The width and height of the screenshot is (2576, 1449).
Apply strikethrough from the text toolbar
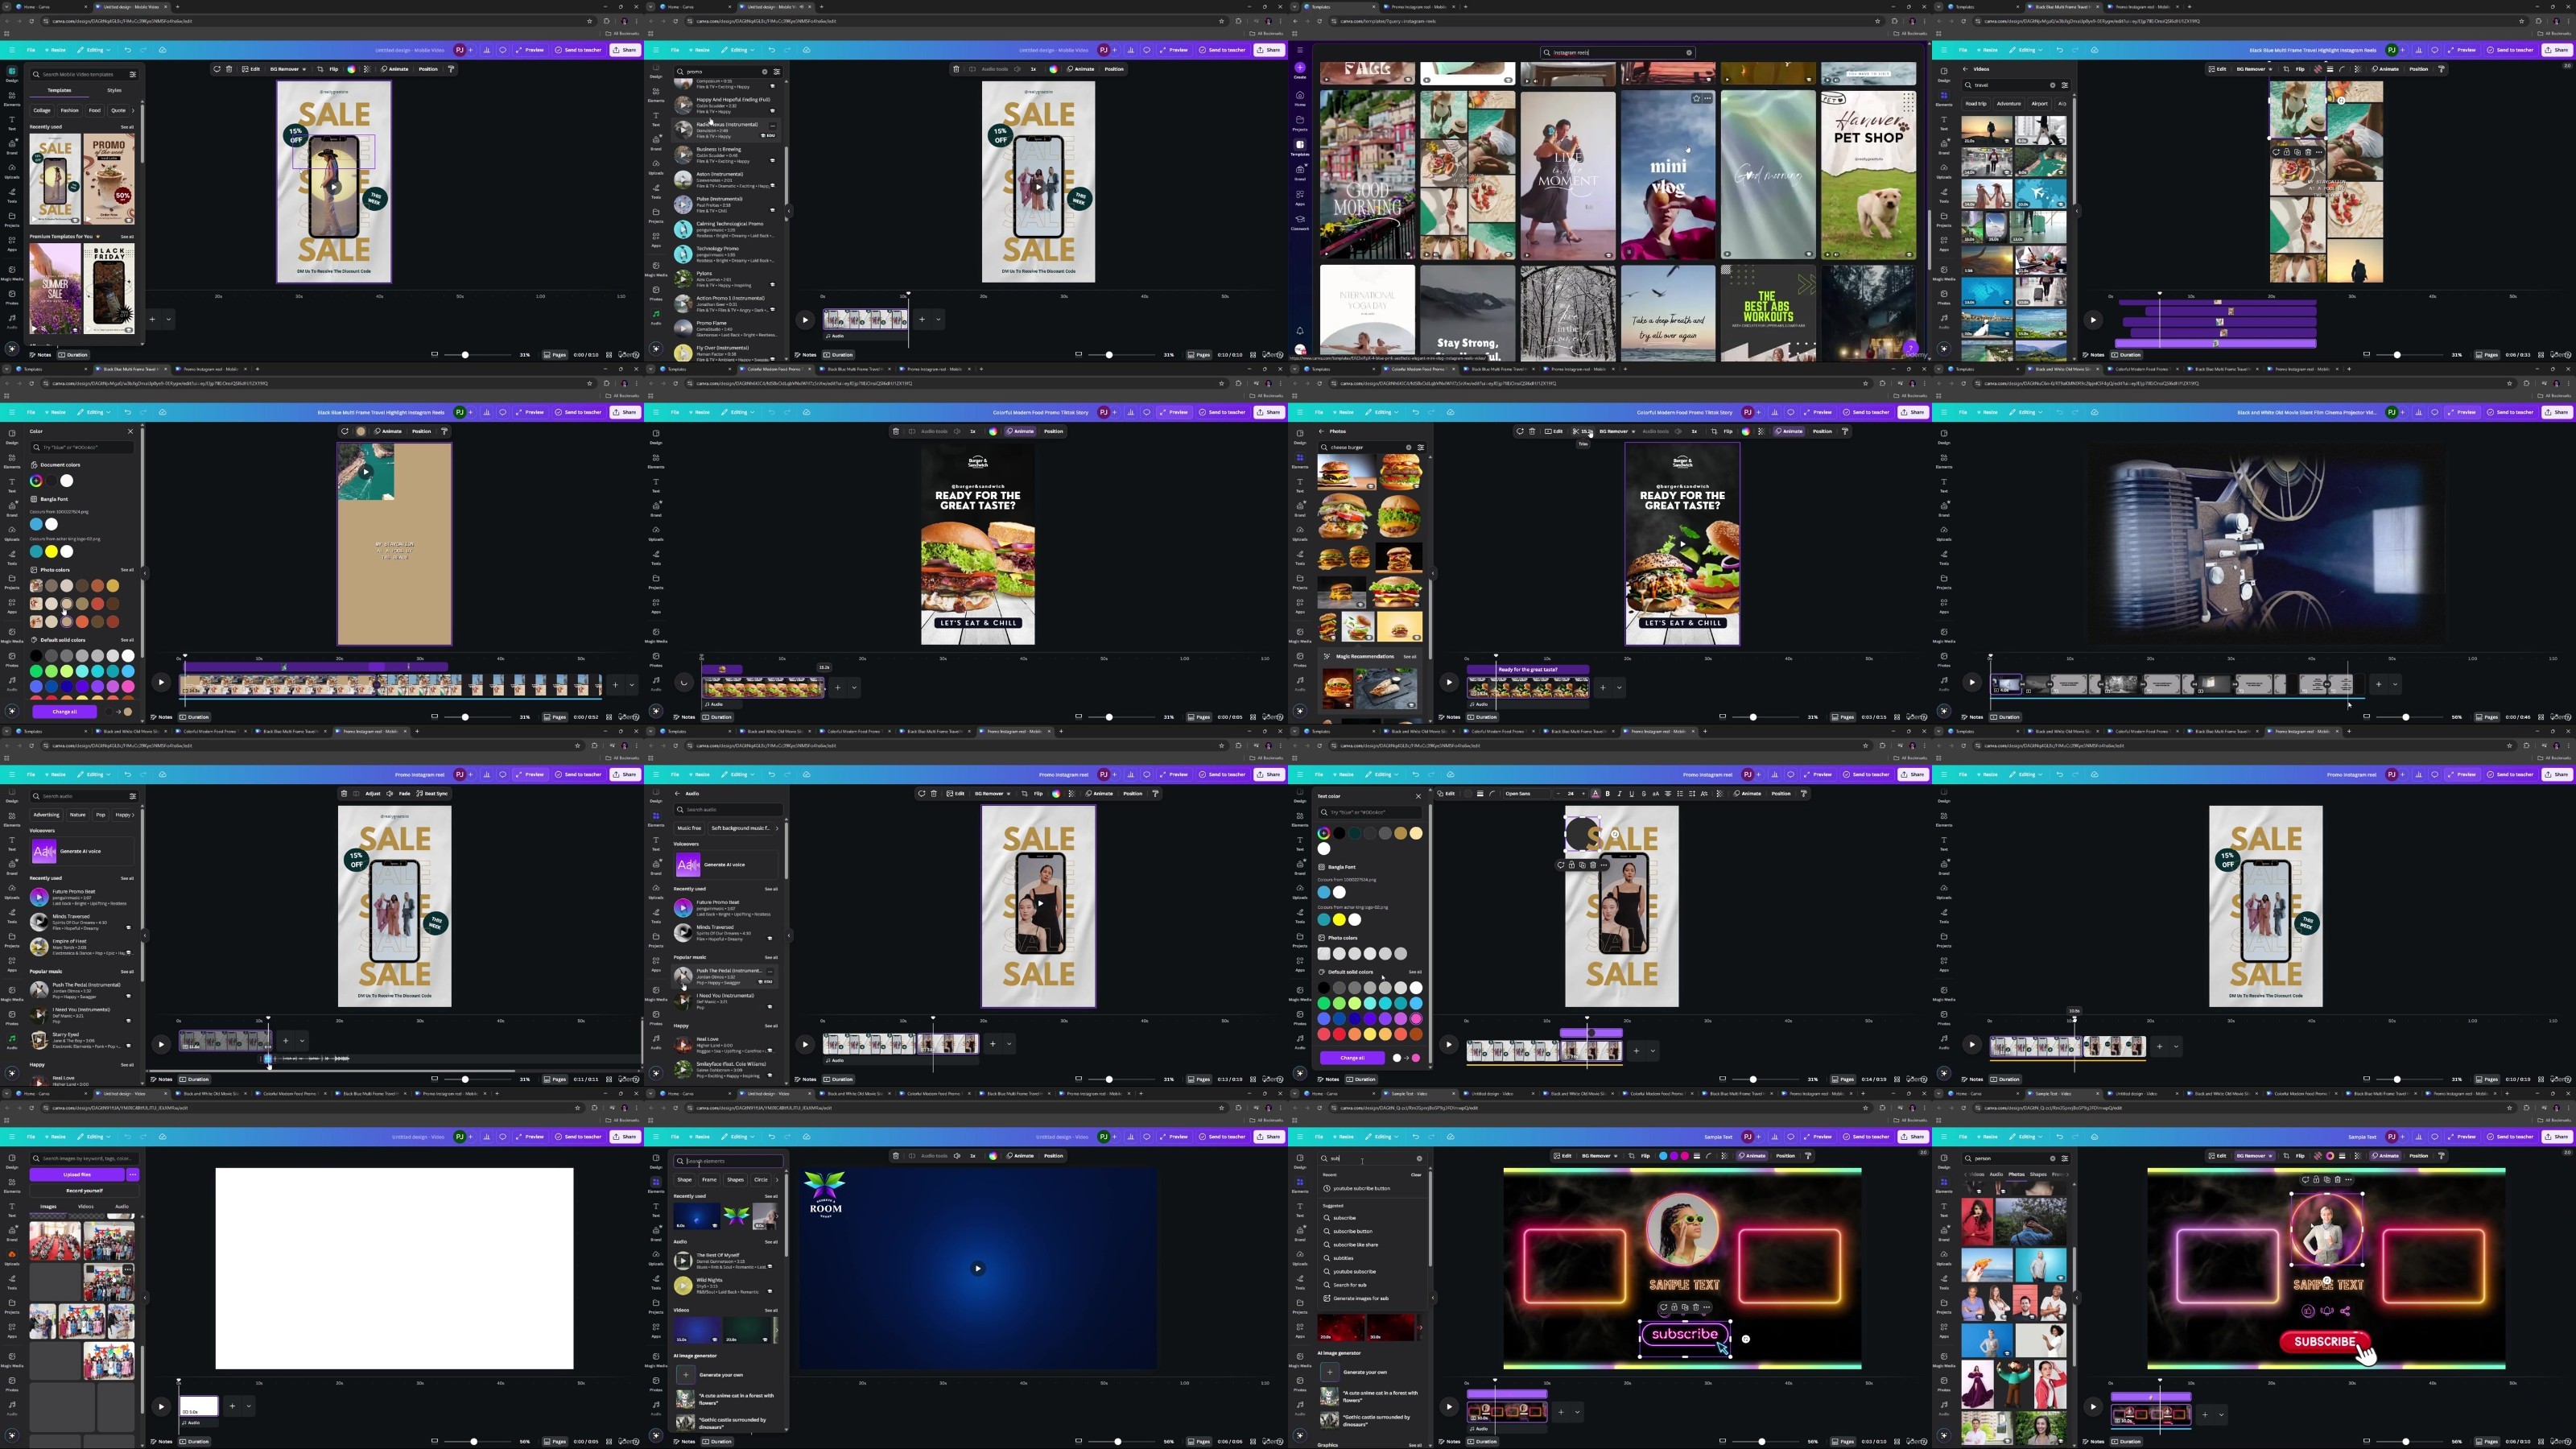[x=1643, y=793]
